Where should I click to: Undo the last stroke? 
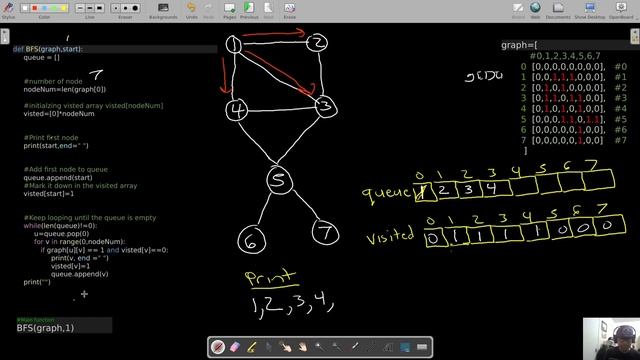point(191,10)
